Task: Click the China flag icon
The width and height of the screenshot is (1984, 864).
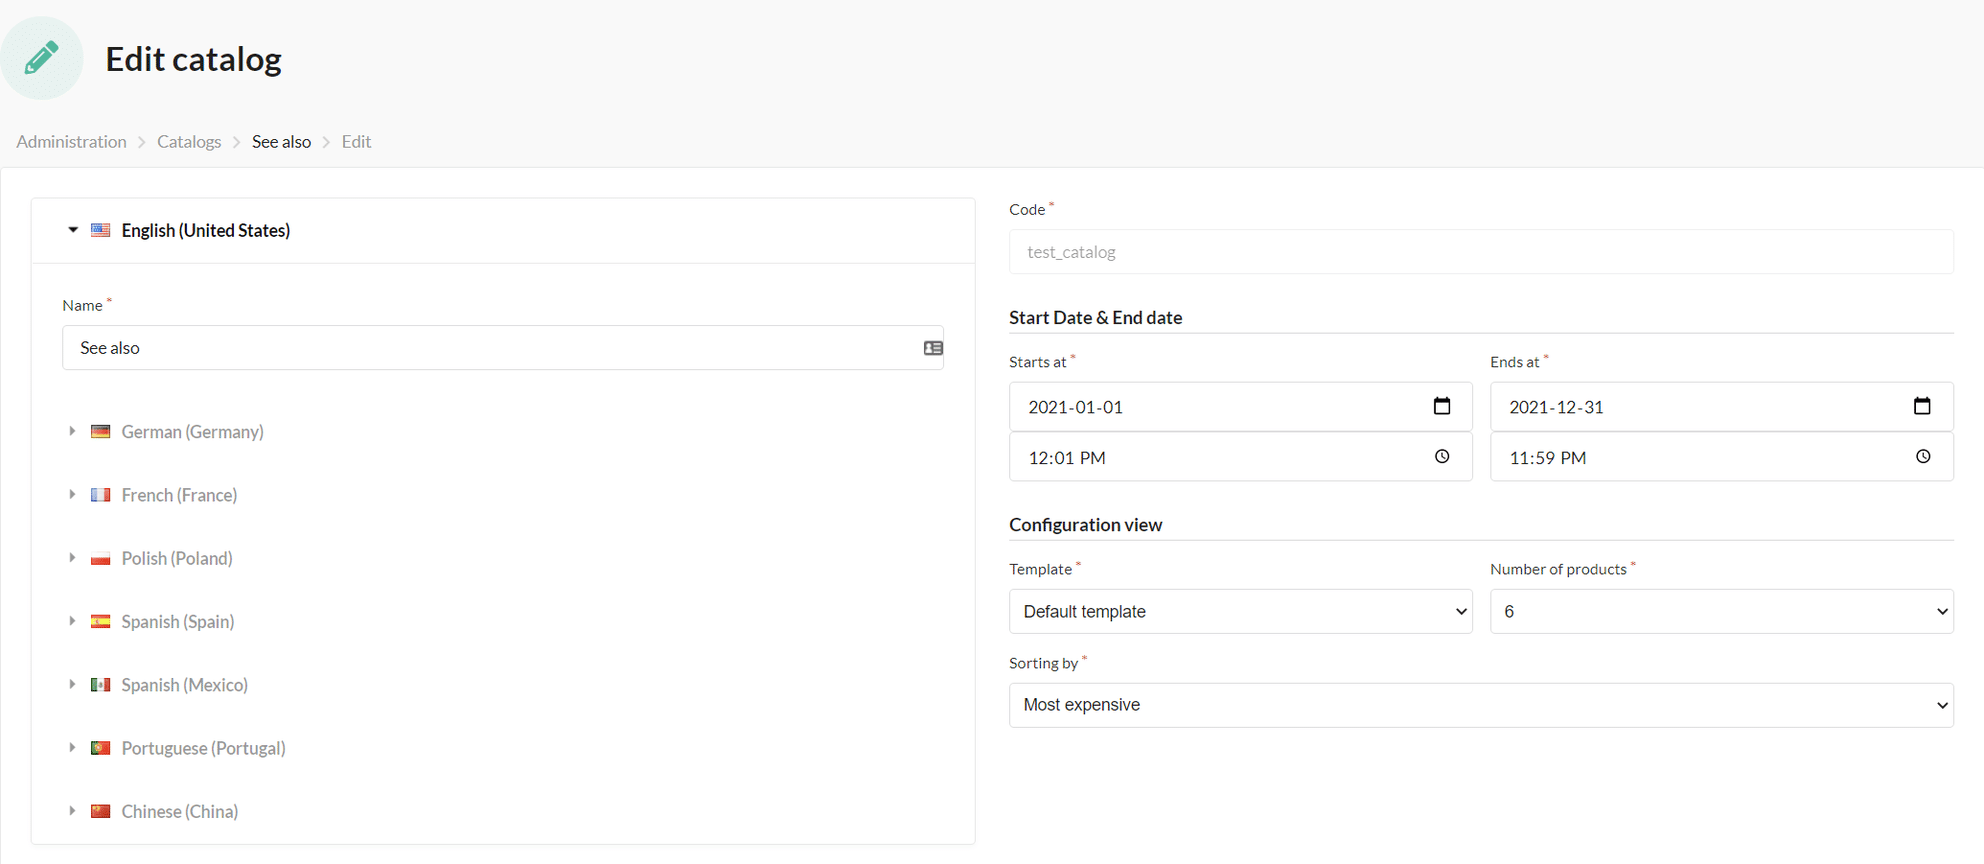Action: coord(101,811)
